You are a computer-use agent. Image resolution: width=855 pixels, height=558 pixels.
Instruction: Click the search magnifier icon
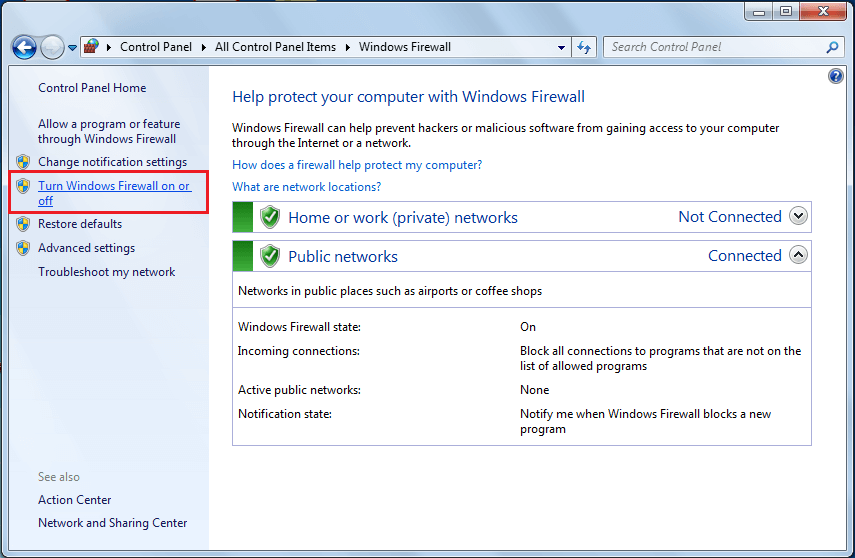click(832, 47)
